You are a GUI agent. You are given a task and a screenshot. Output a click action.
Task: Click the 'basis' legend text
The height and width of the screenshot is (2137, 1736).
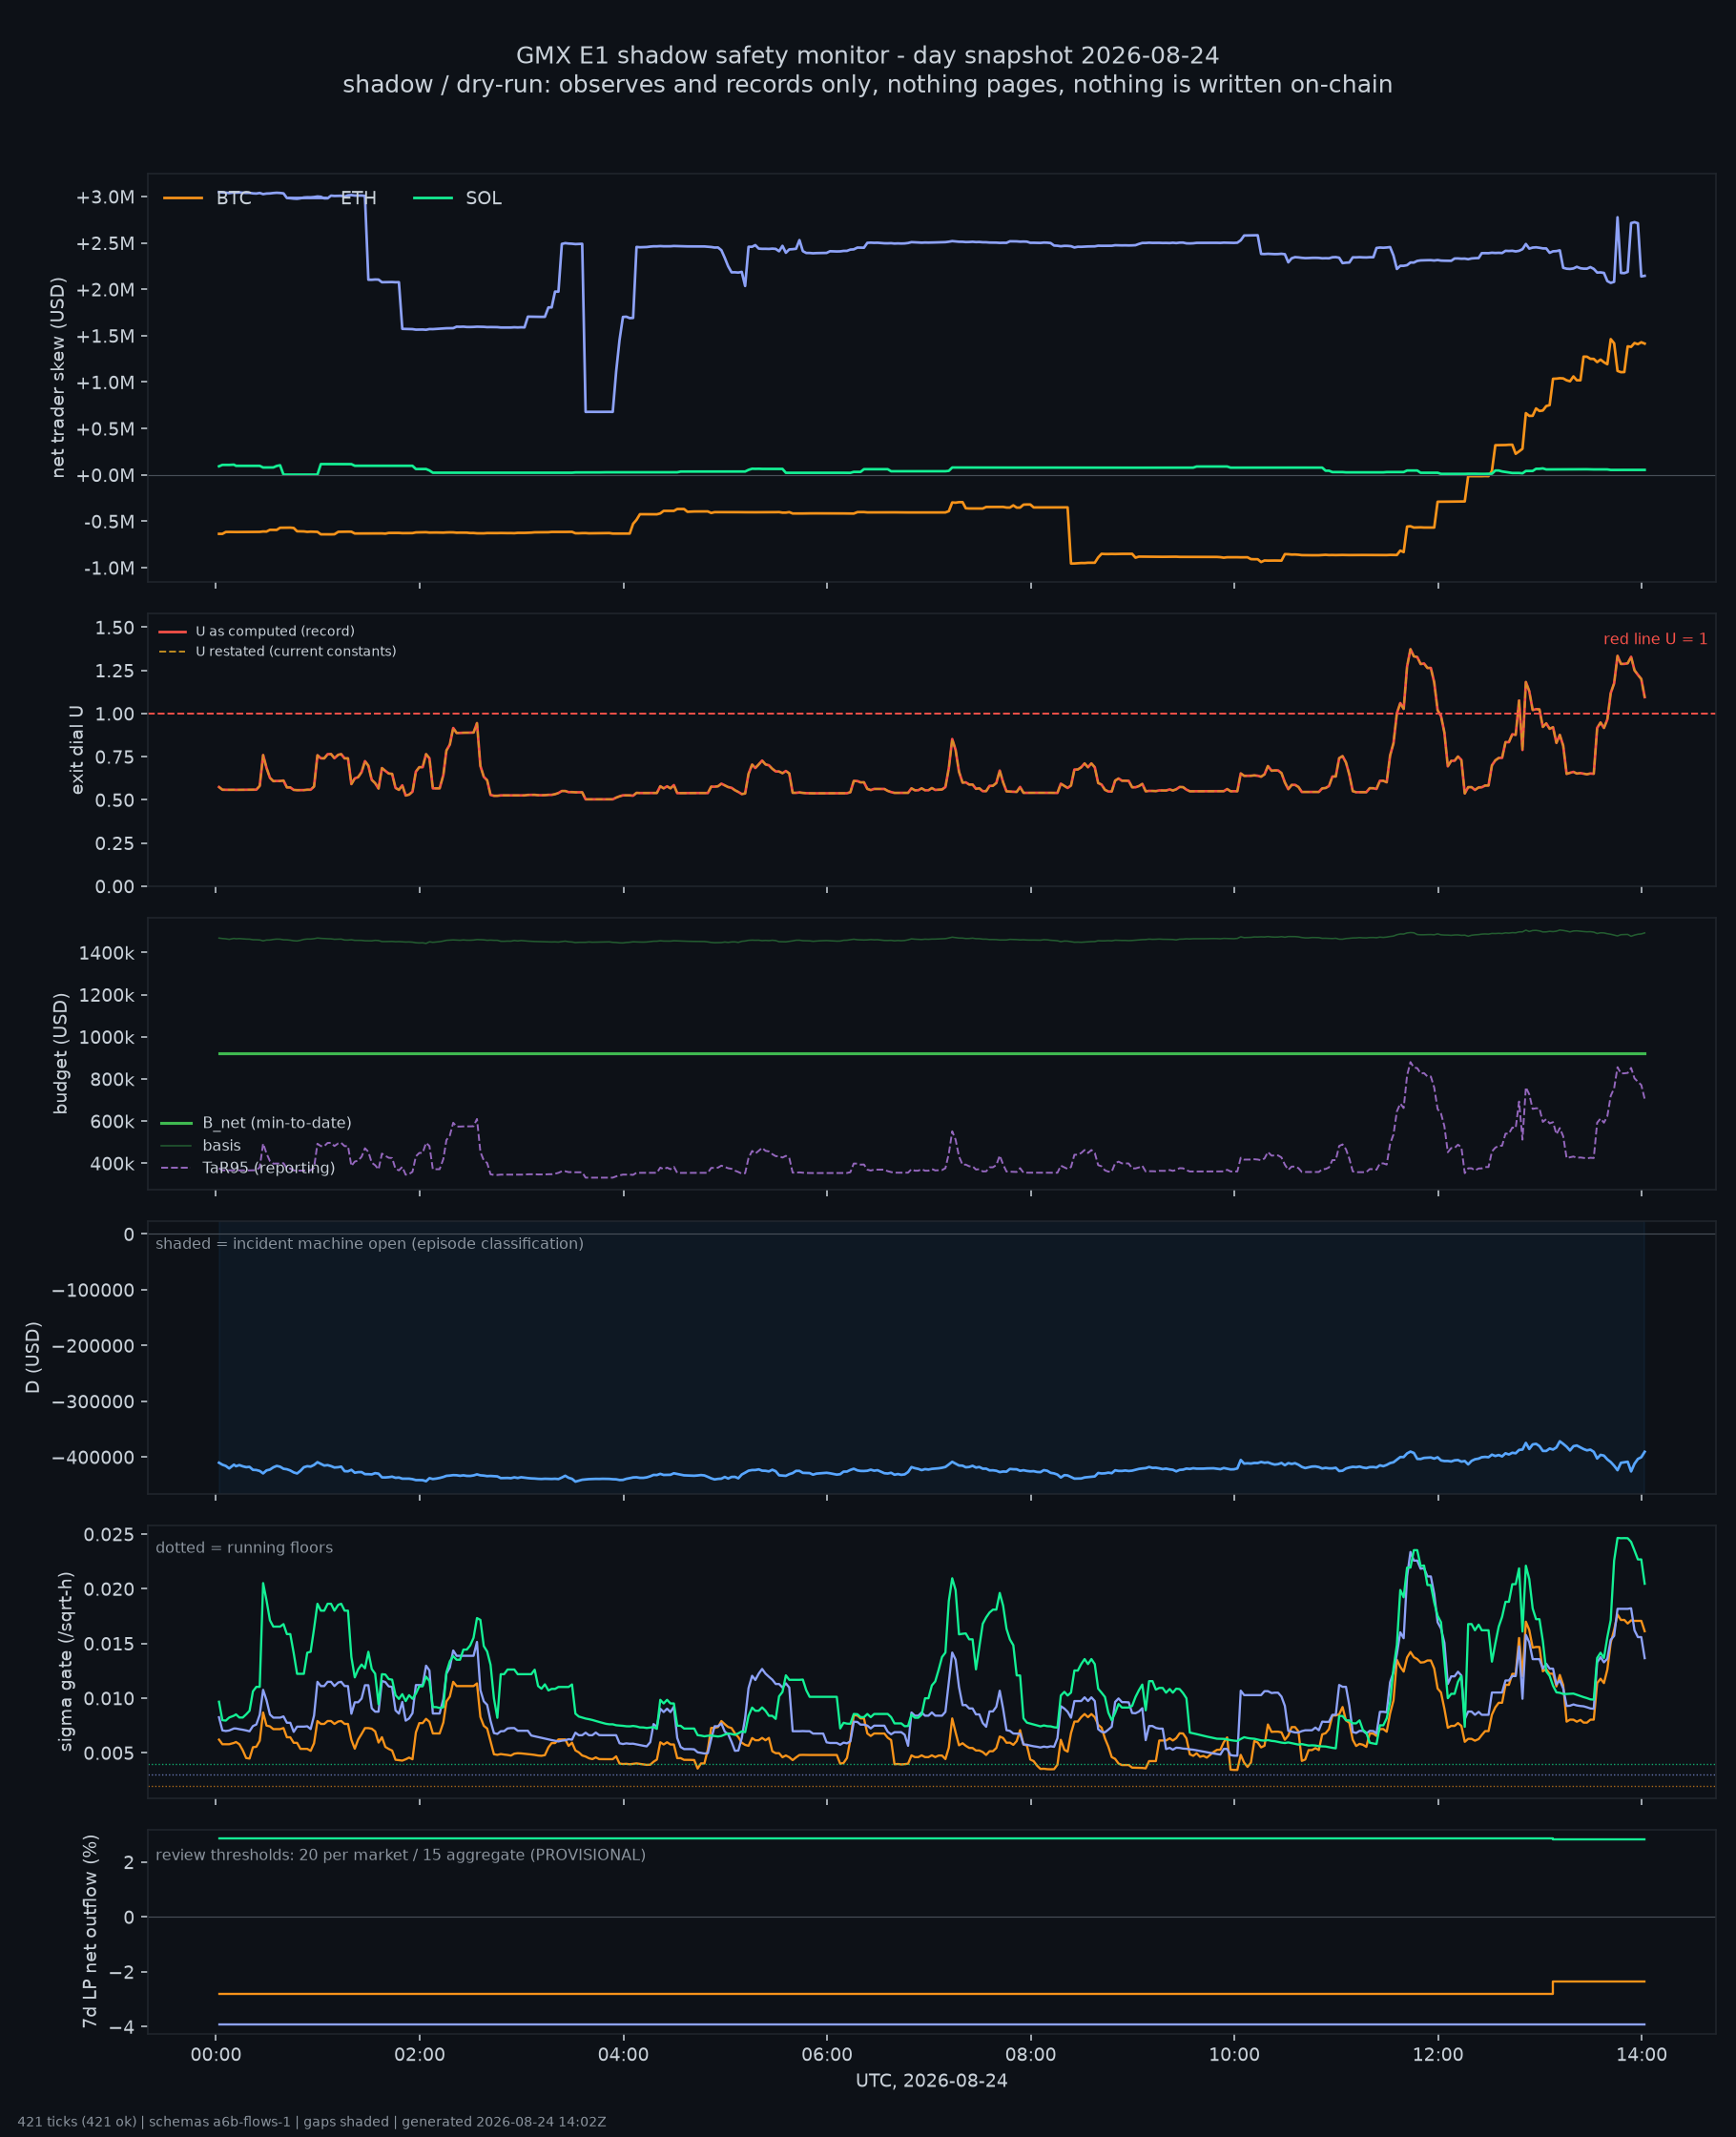click(221, 1145)
